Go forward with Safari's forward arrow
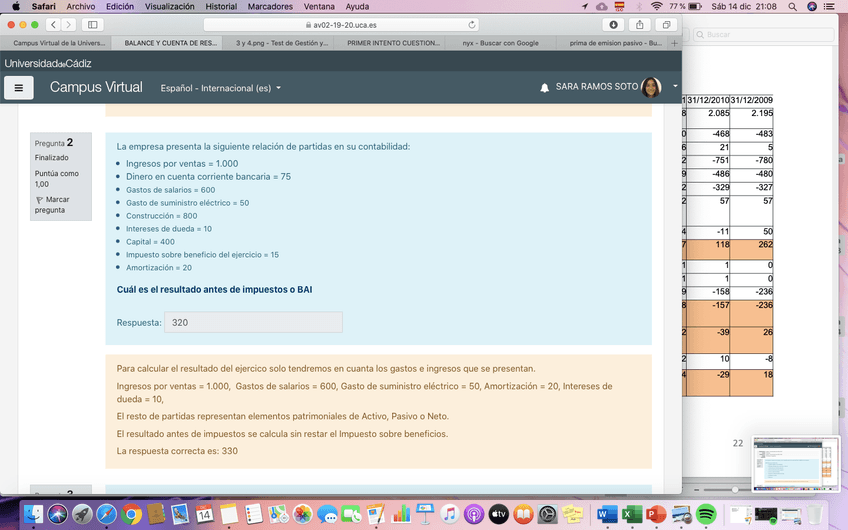 [69, 25]
